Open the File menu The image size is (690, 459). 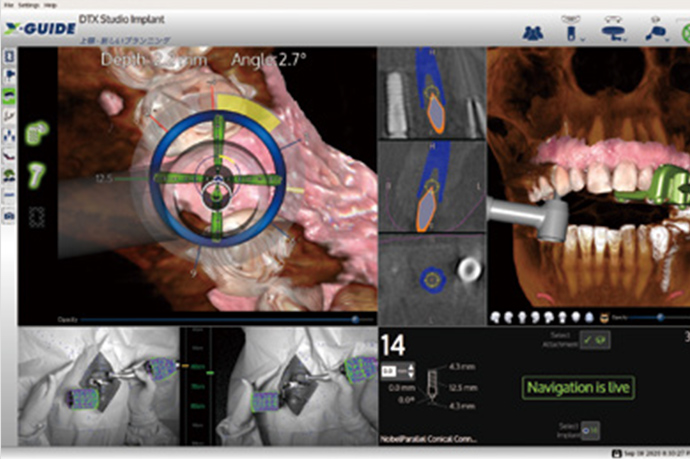(x=7, y=4)
